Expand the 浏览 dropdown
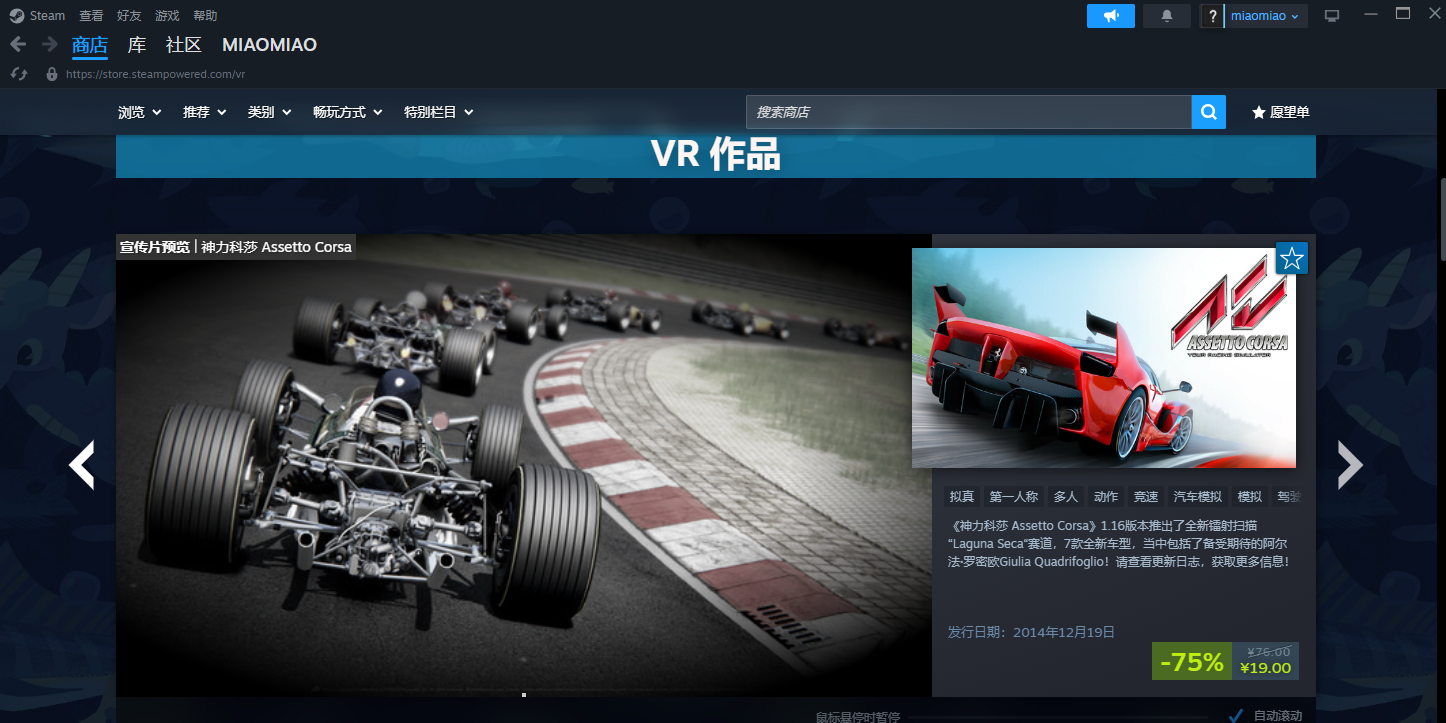This screenshot has height=723, width=1446. 139,112
